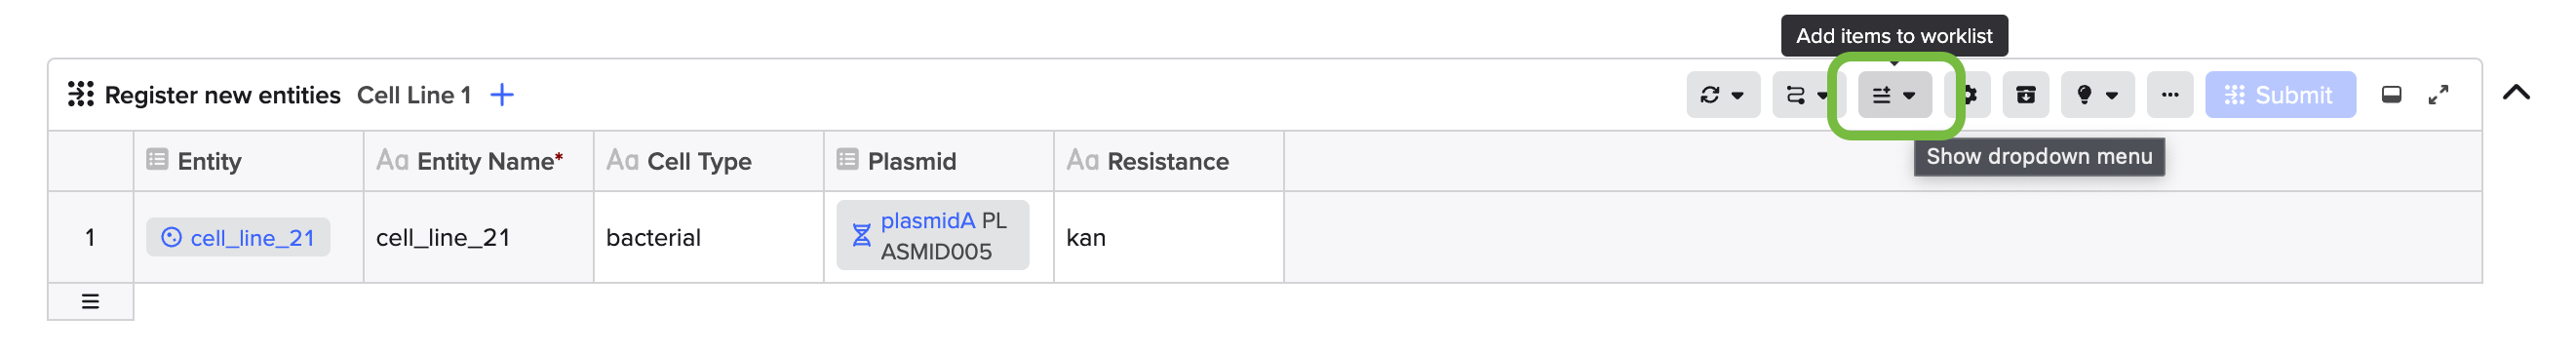Click the Register new entities title
The width and height of the screenshot is (2576, 355).
point(222,95)
